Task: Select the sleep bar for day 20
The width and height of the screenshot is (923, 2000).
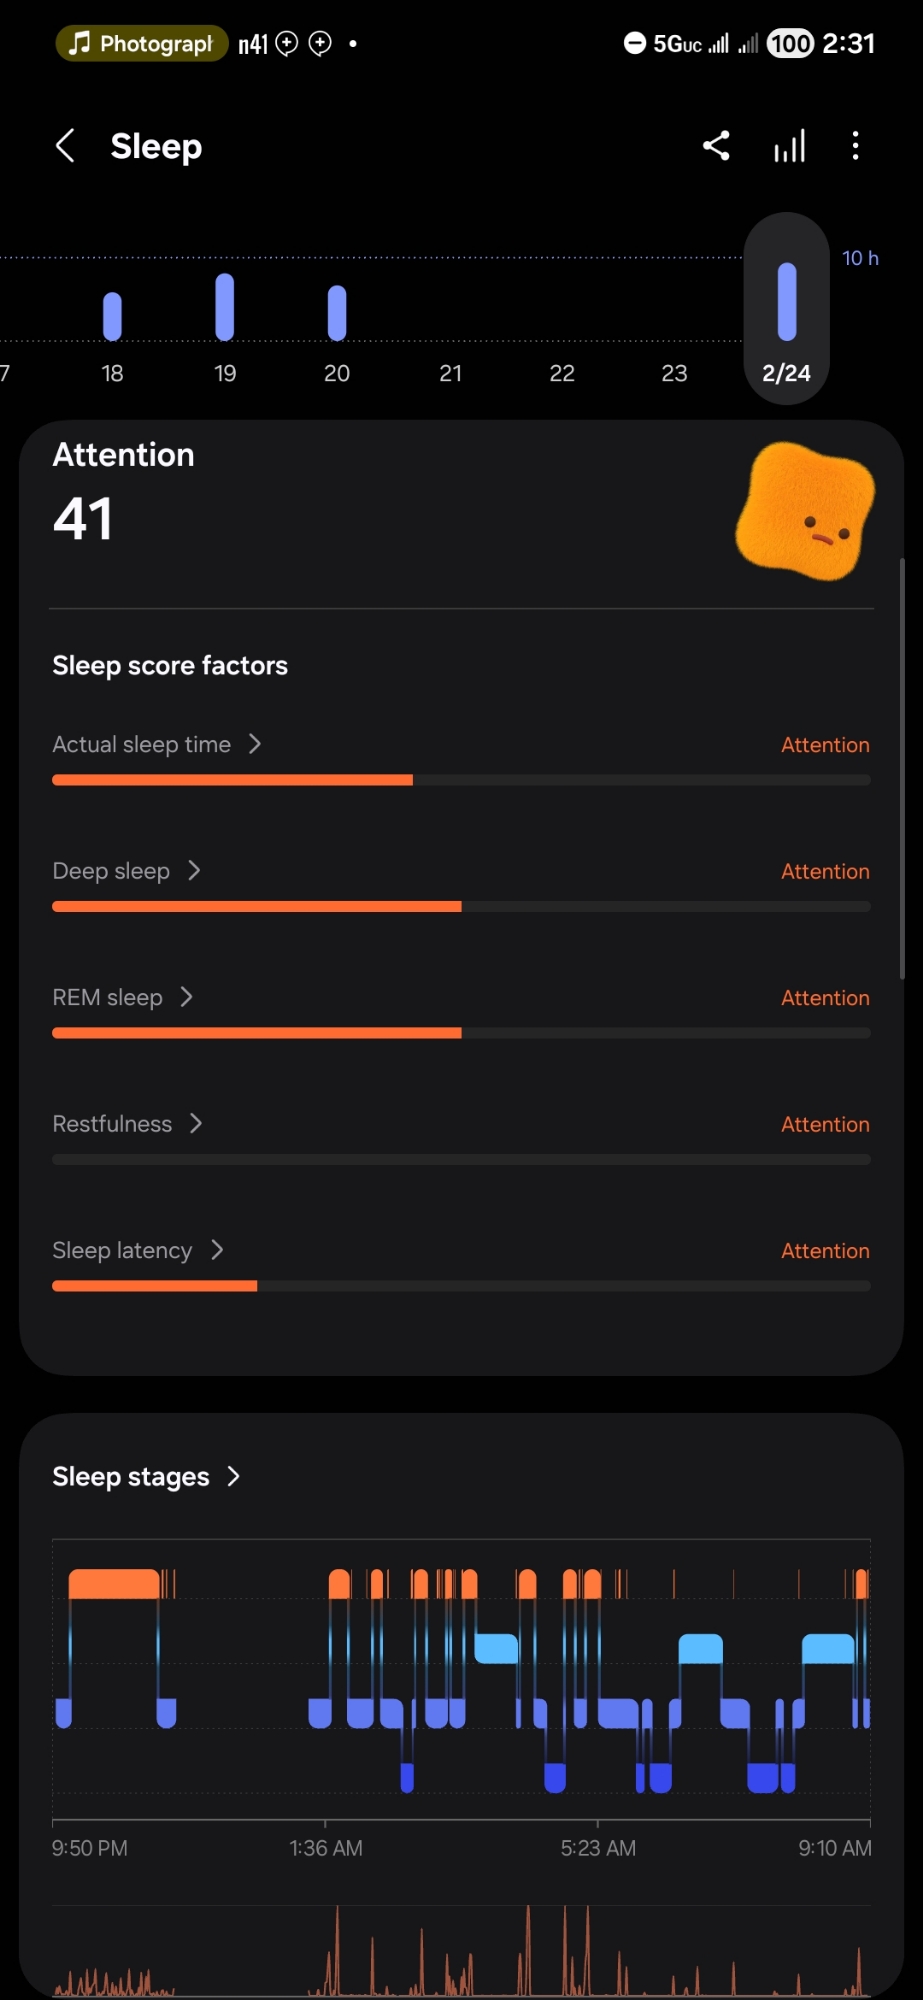Action: click(x=337, y=313)
